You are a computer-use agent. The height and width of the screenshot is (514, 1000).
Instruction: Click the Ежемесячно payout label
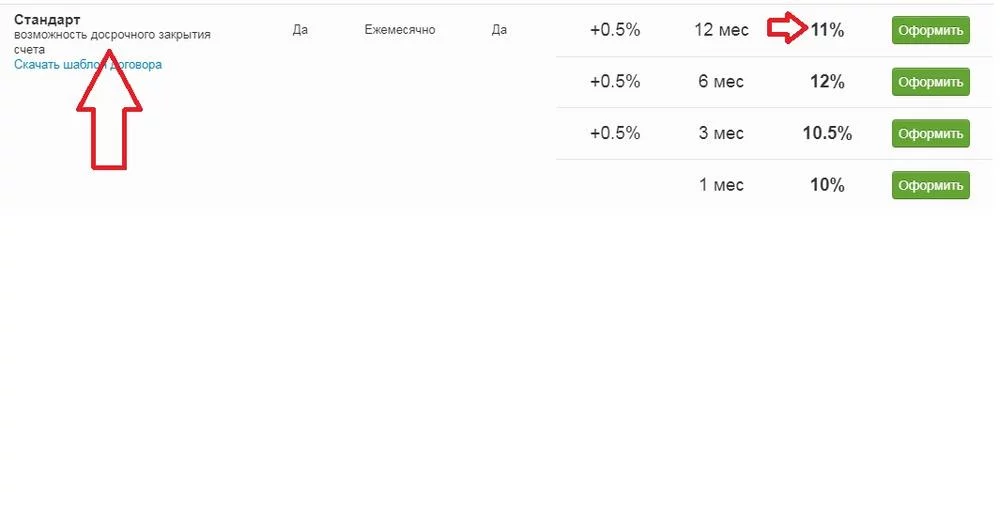tap(400, 30)
